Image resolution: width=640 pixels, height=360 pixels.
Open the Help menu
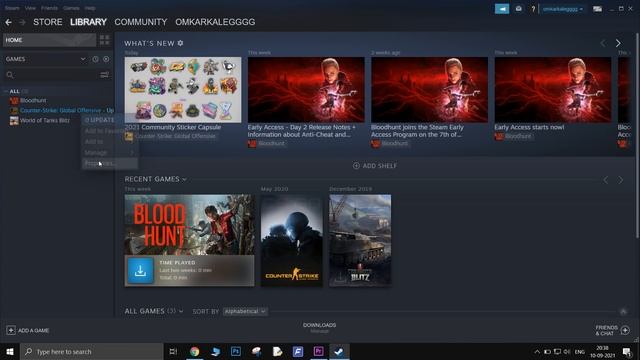90,8
